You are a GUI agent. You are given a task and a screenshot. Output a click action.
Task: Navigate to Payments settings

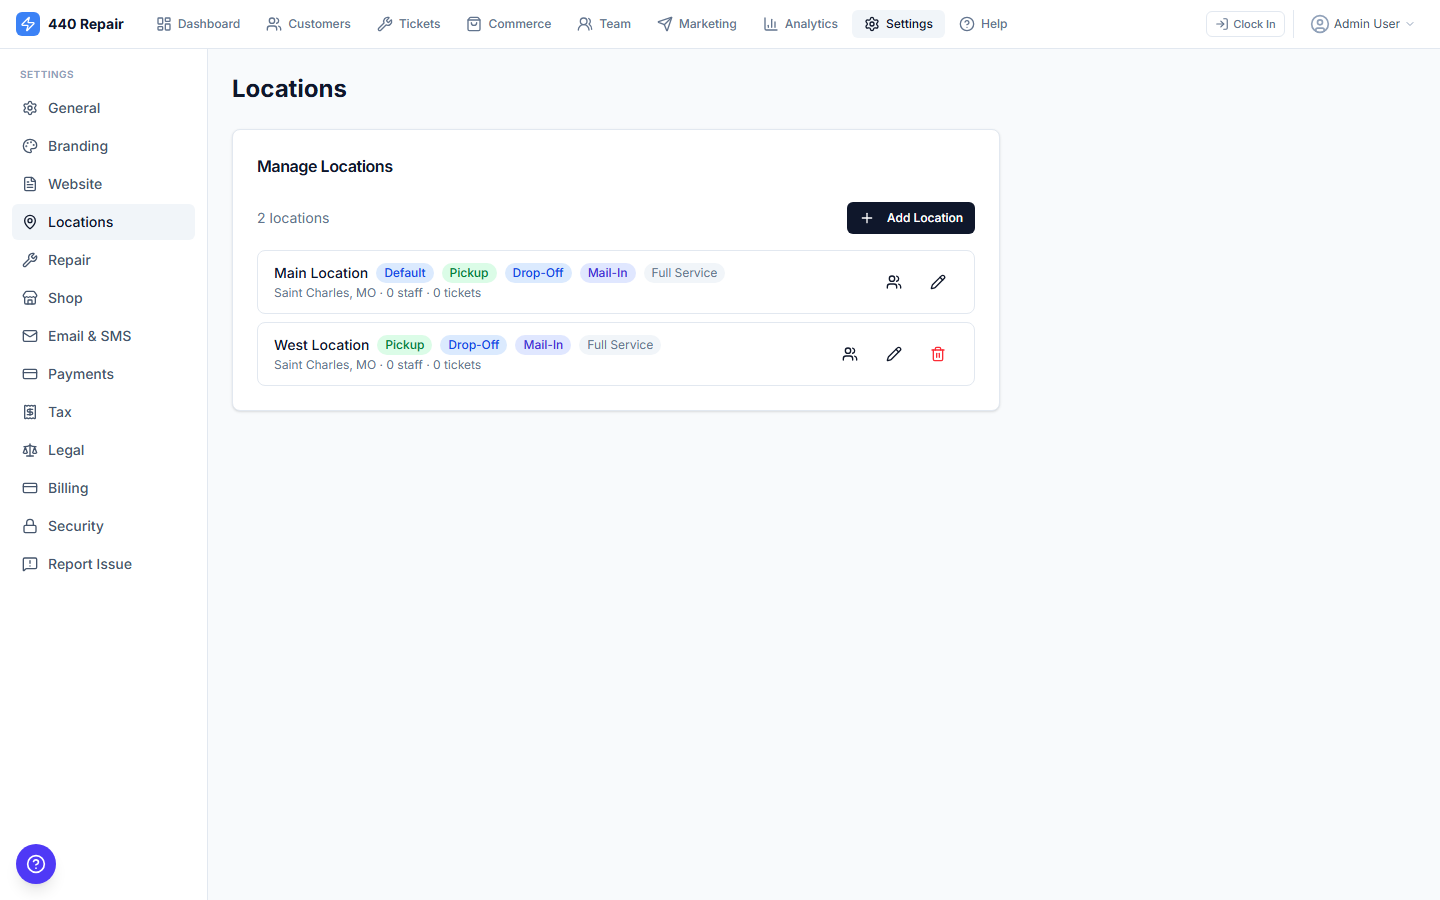coord(81,374)
